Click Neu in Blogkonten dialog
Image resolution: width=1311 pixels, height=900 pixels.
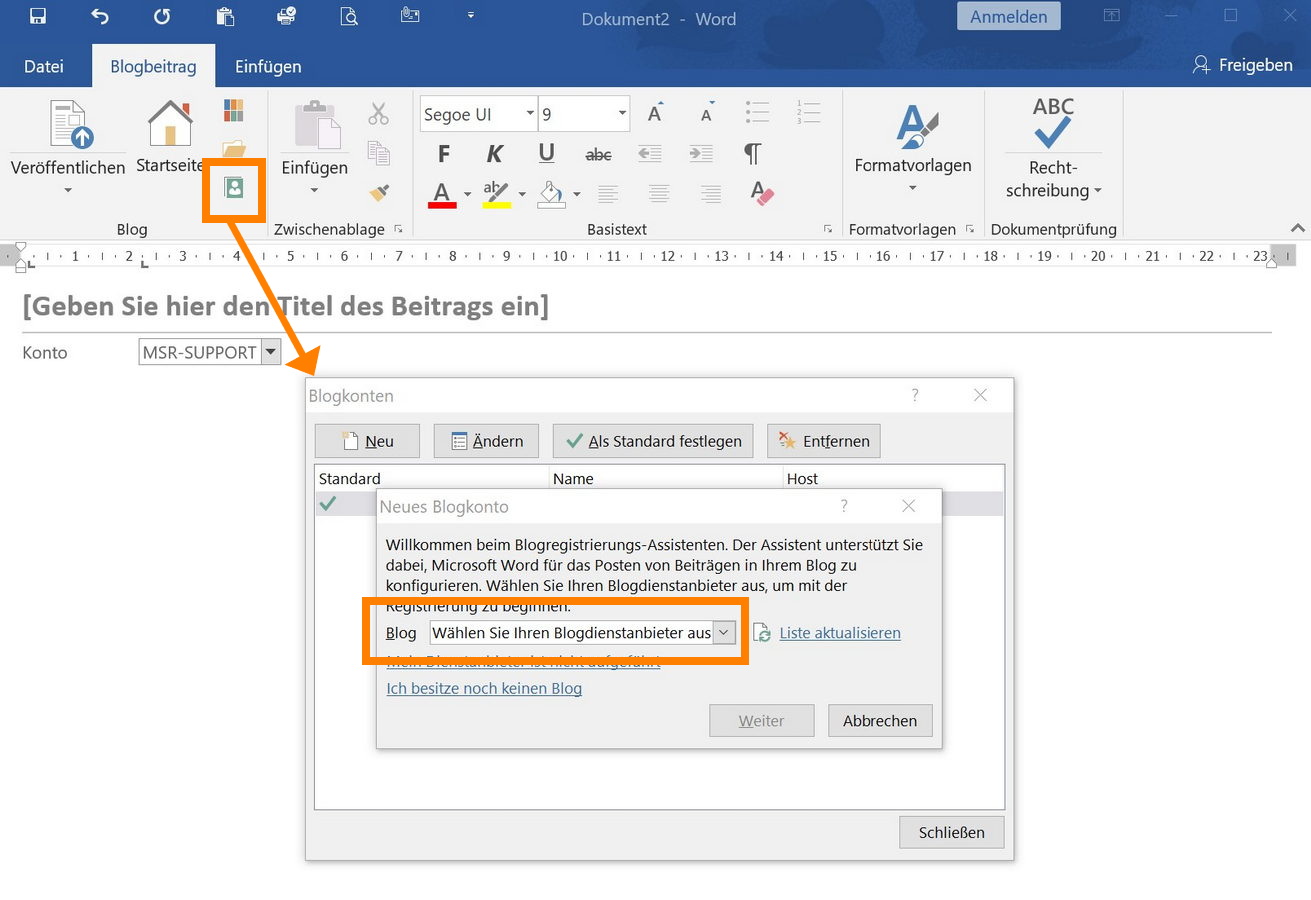tap(367, 441)
